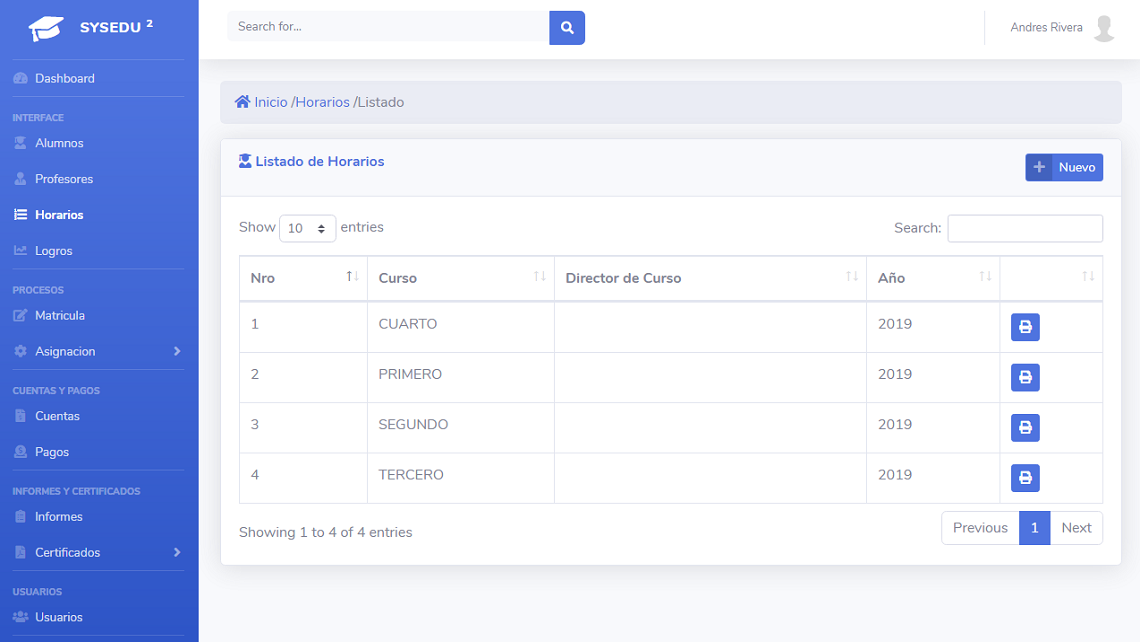Print the PRIMERO course schedule
This screenshot has width=1140, height=642.
pos(1025,377)
